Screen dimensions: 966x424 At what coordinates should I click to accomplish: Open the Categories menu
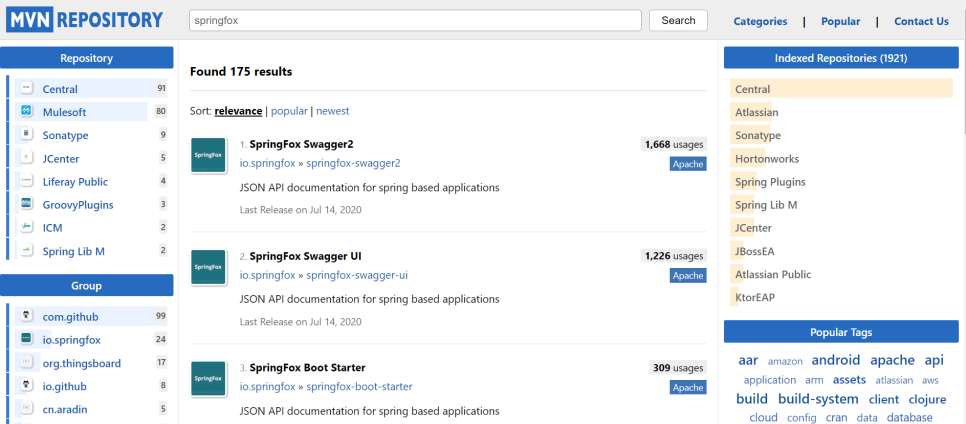[760, 21]
